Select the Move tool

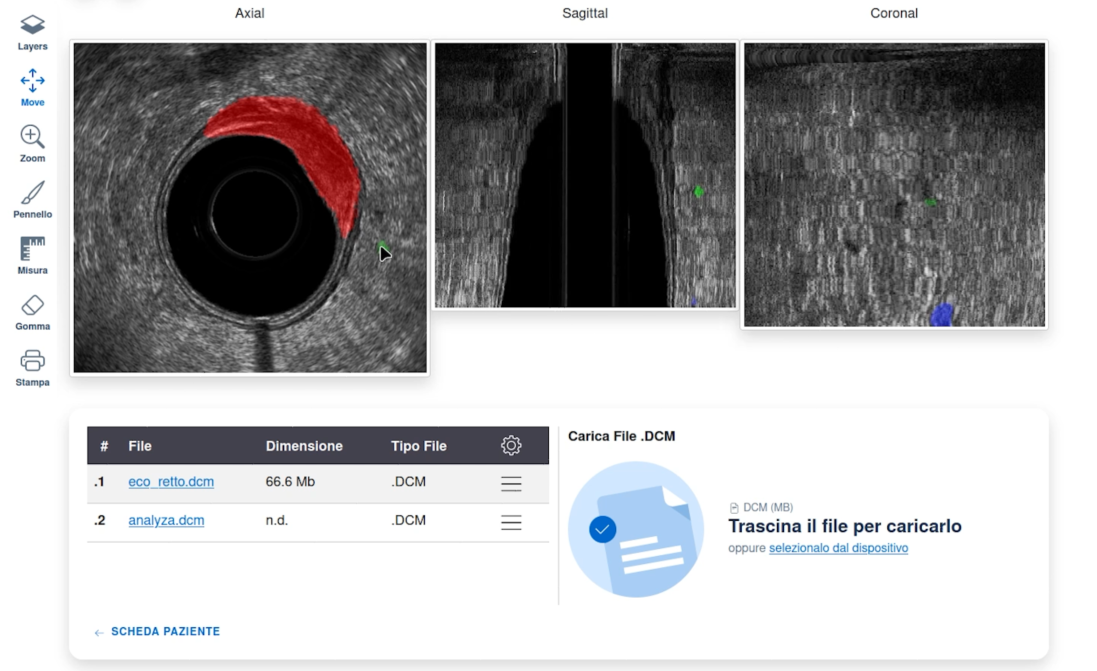(32, 87)
